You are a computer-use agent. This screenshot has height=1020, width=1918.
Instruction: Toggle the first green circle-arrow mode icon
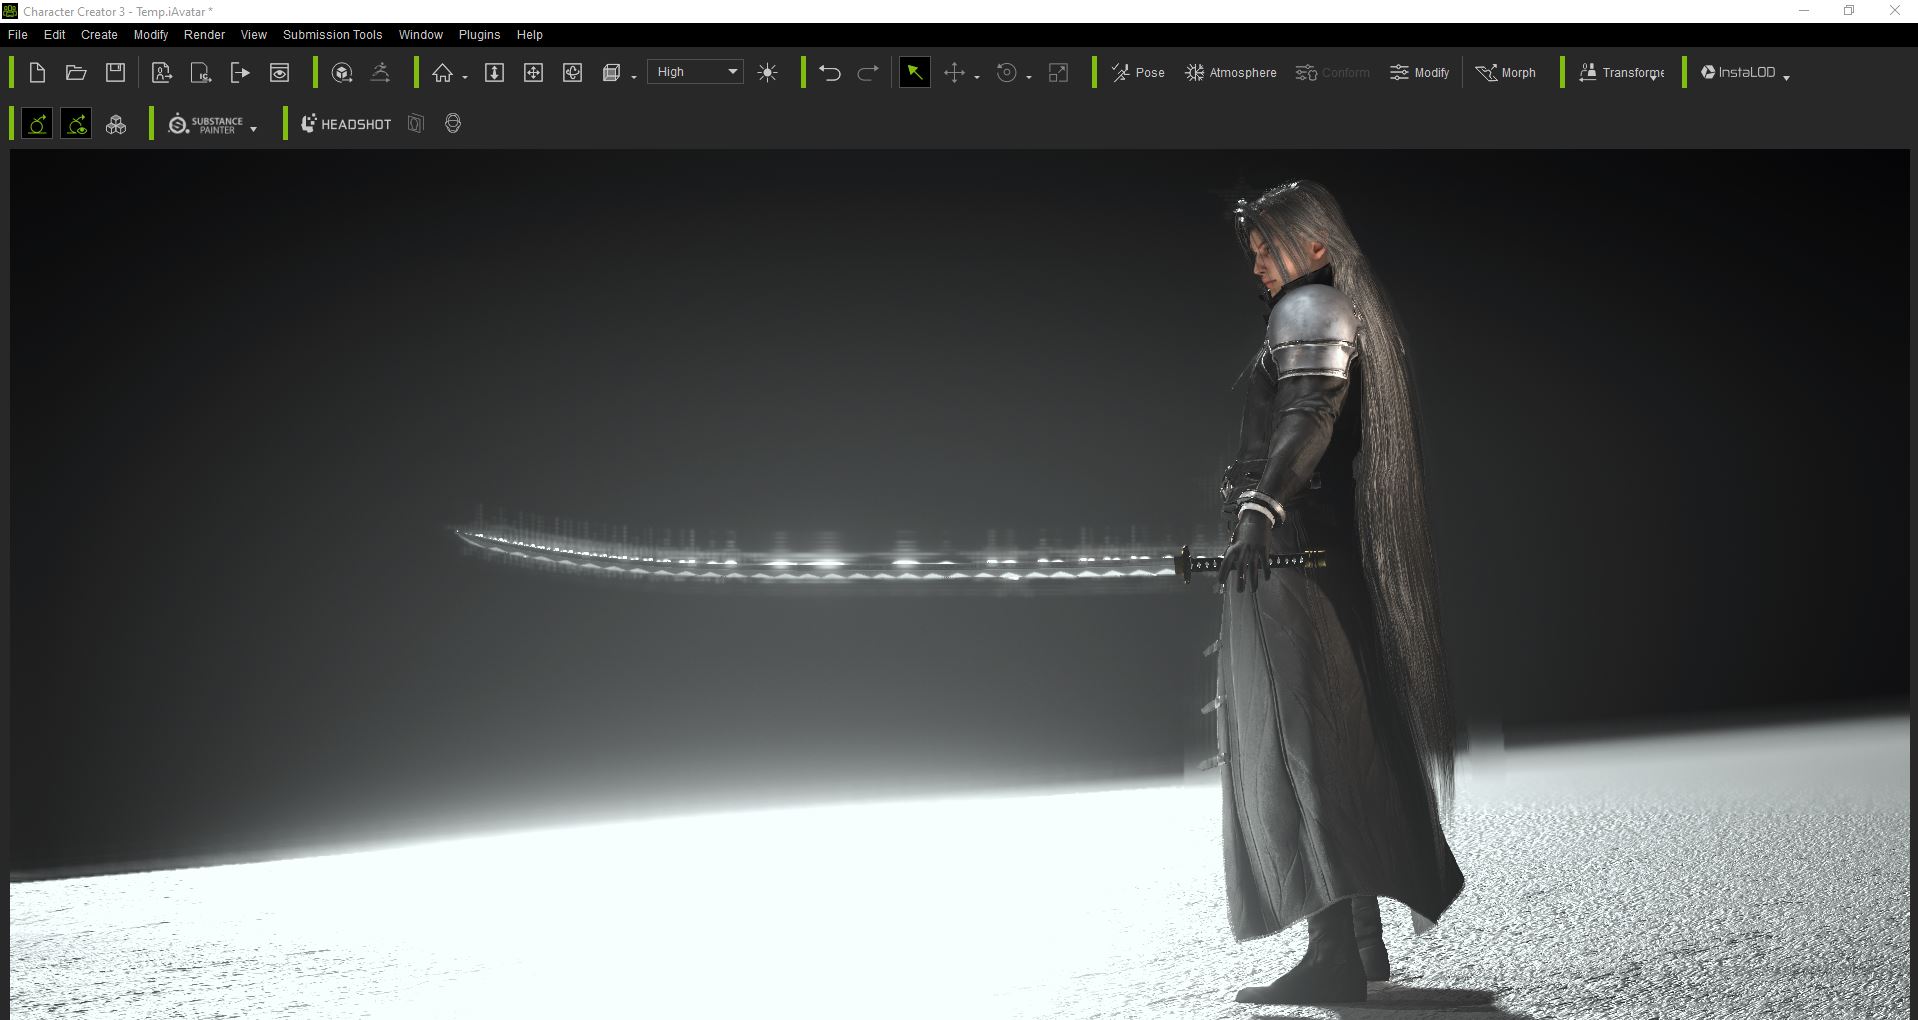(37, 124)
